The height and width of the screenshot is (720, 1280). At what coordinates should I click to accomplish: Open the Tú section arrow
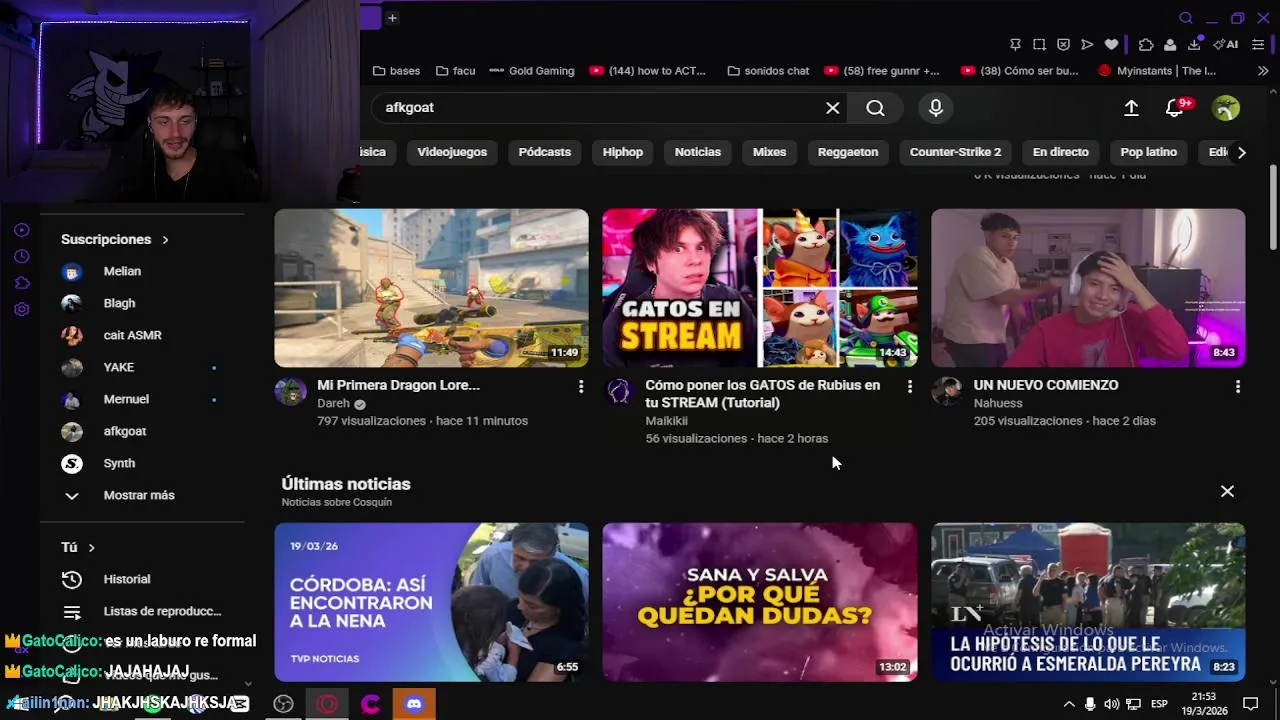pyautogui.click(x=91, y=548)
